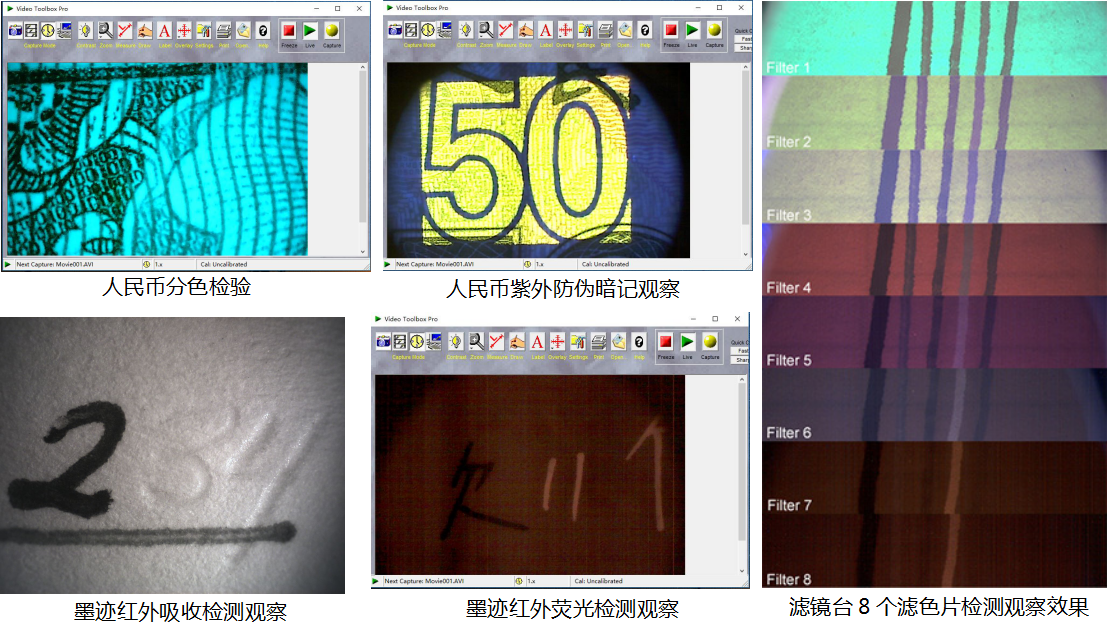
Task: Click scroll-up arrow in yellow '50' window
Action: point(746,67)
